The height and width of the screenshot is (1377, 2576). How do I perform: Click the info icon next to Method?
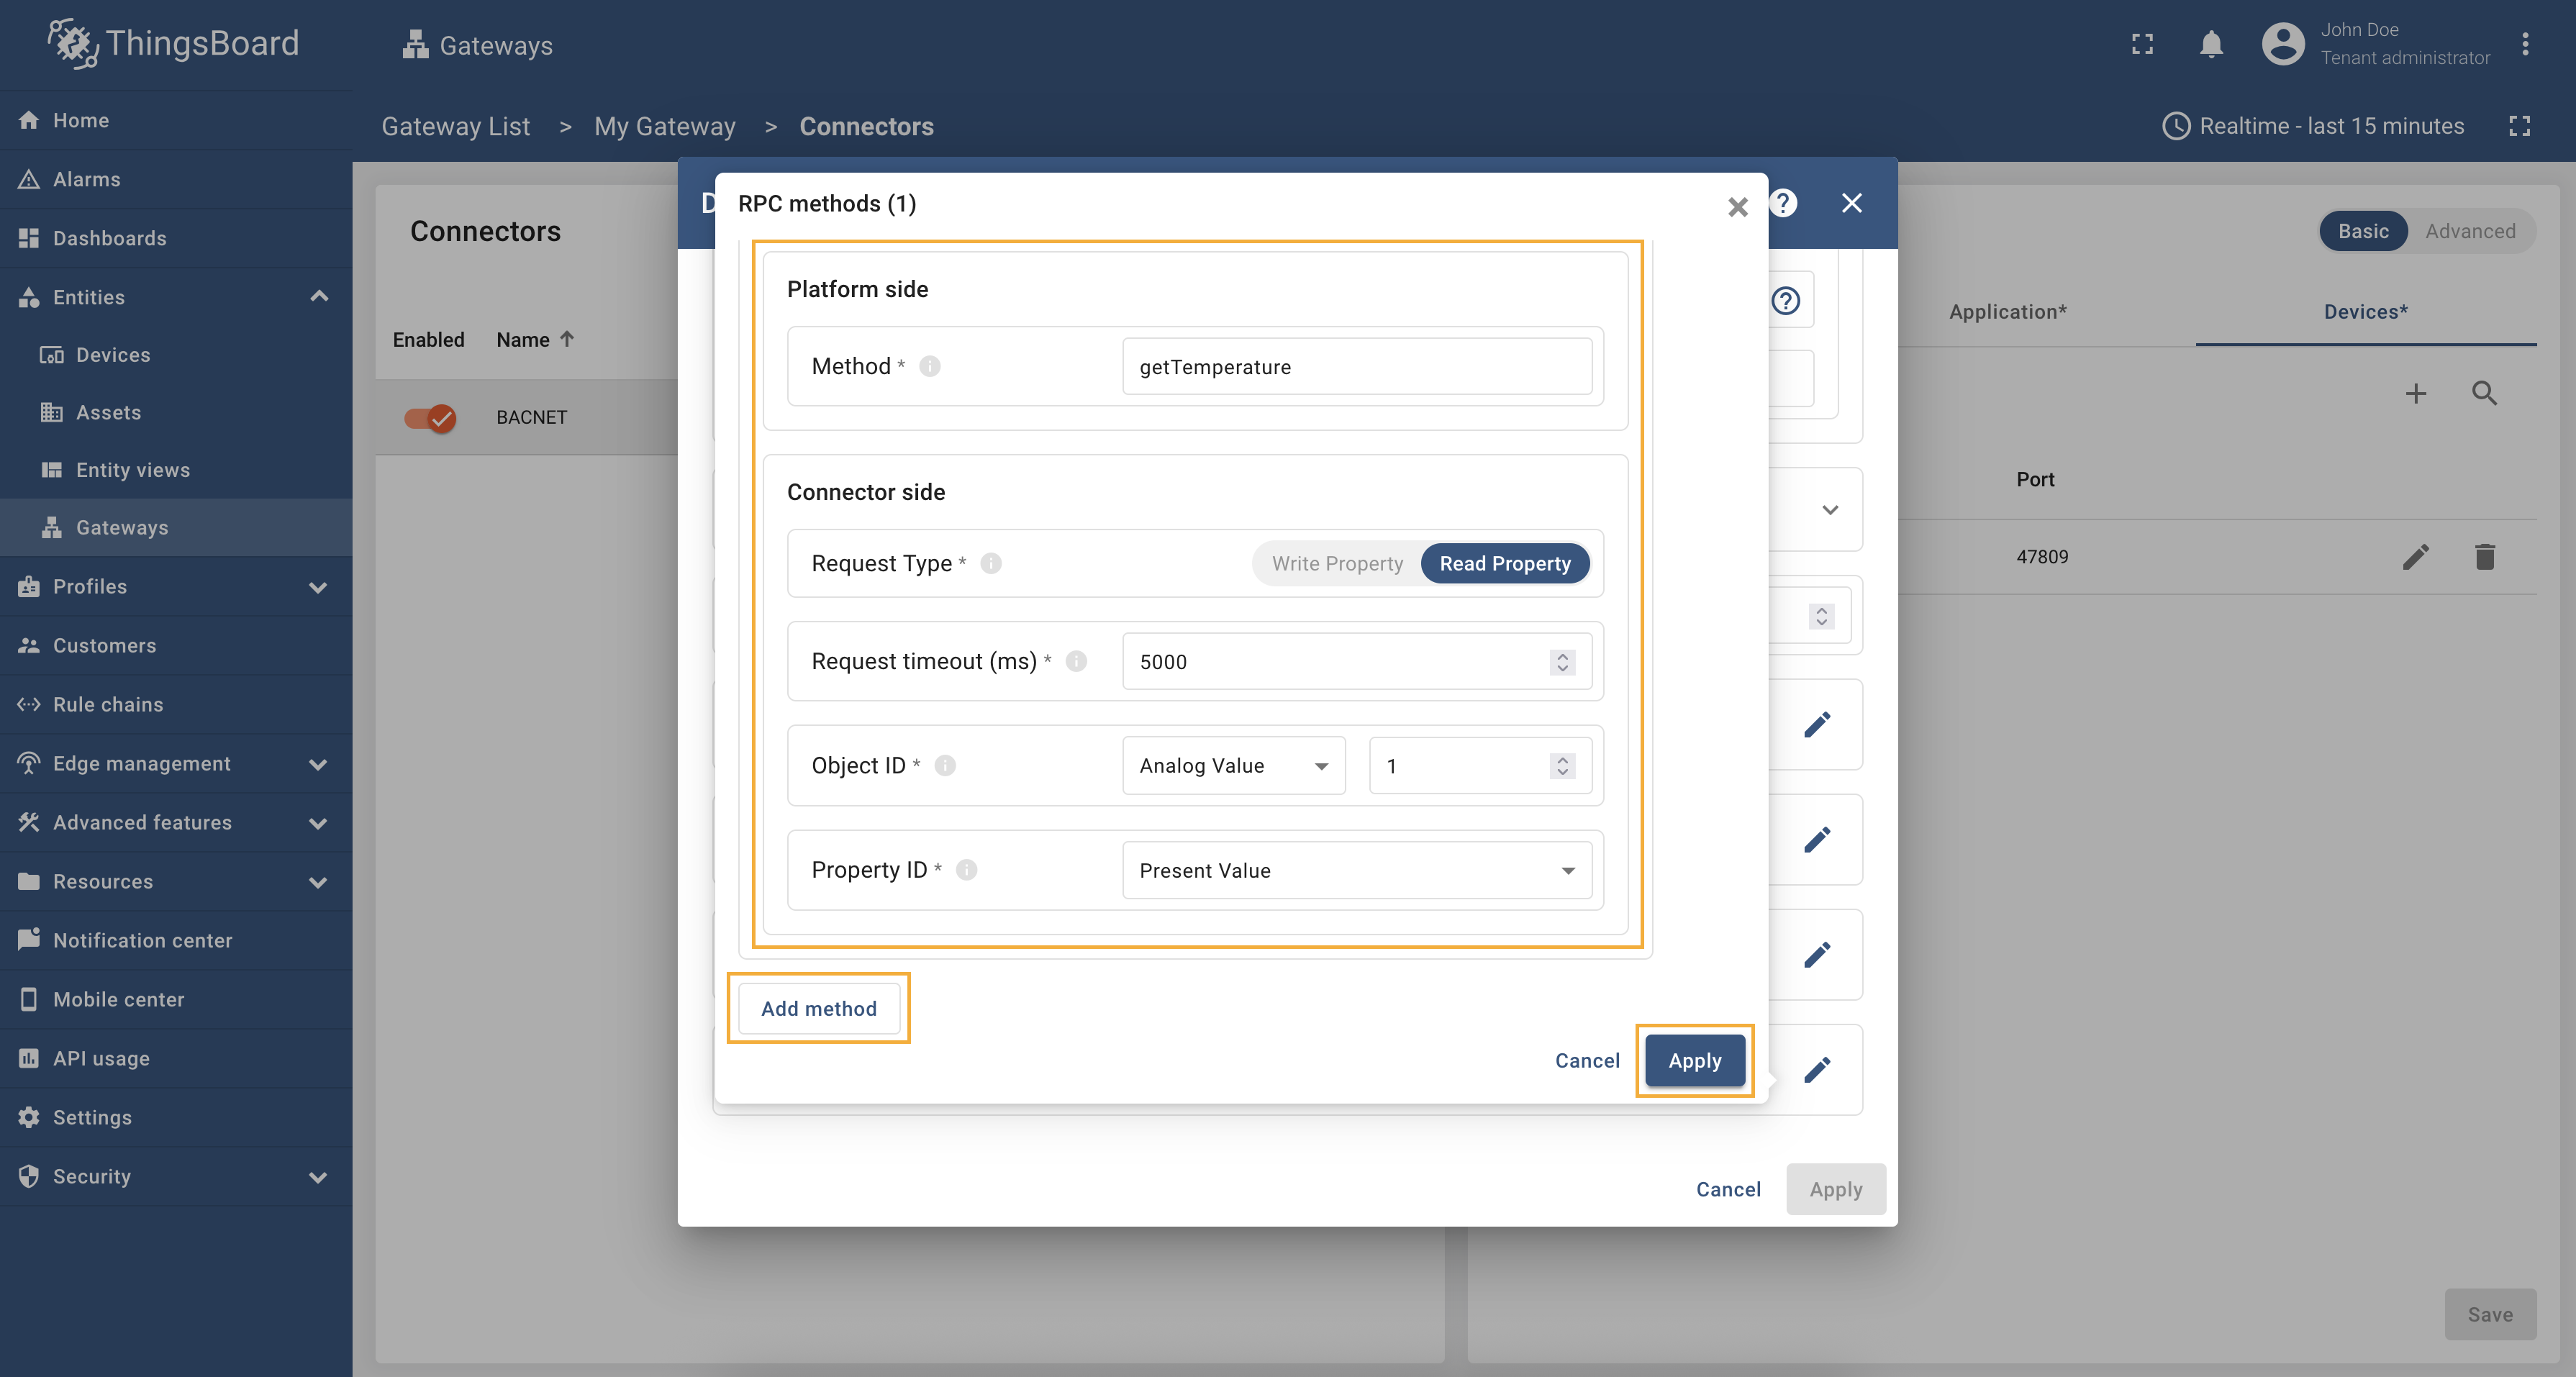[929, 366]
